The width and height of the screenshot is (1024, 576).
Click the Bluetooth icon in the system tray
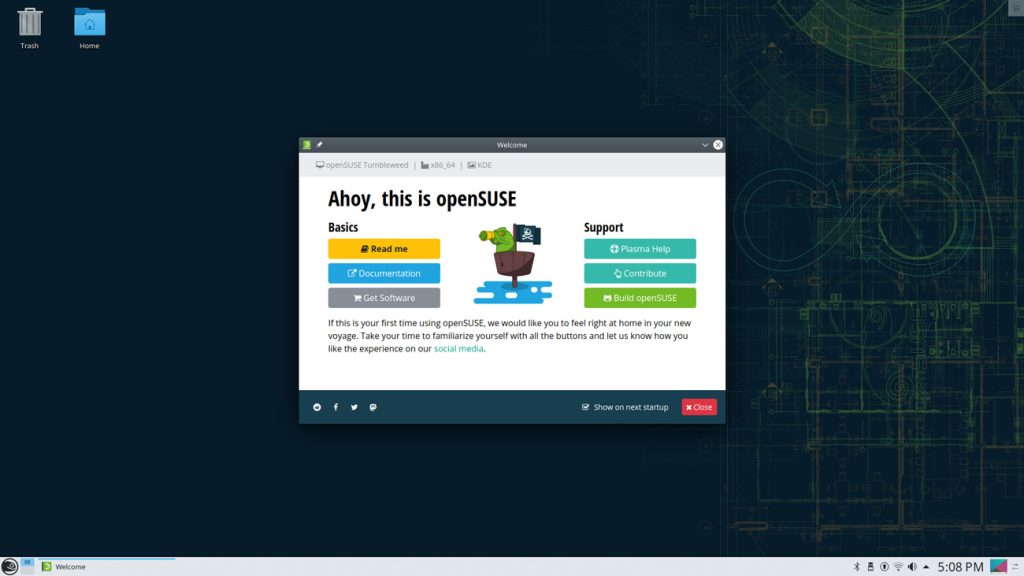[x=857, y=566]
